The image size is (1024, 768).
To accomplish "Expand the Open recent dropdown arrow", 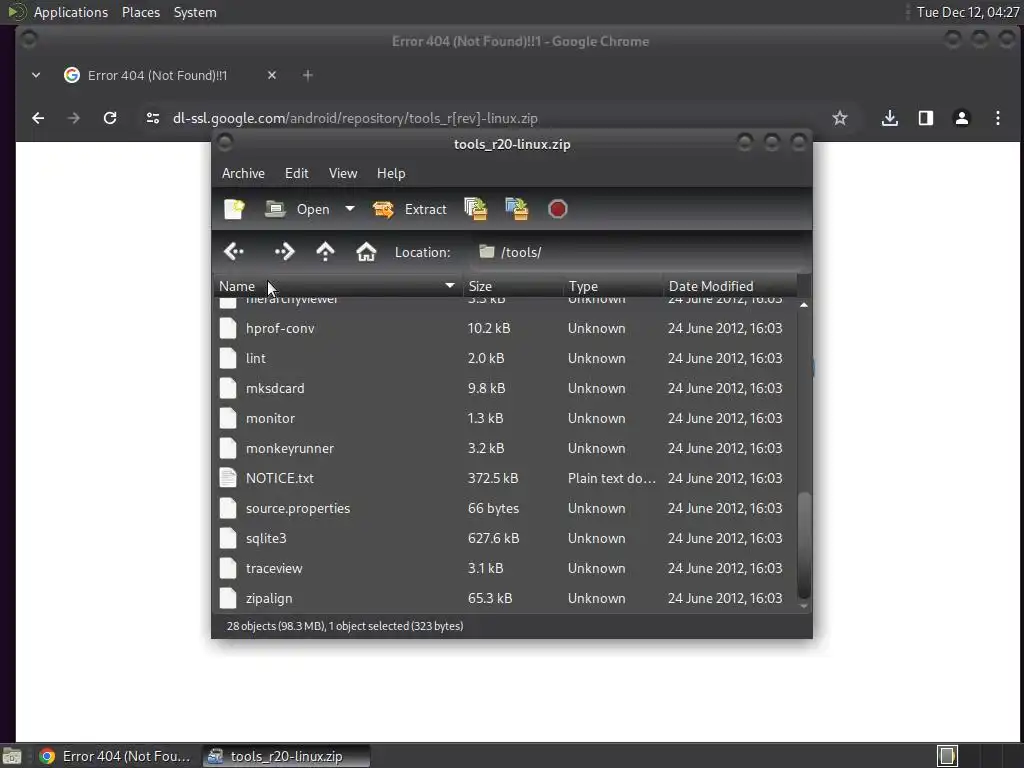I will (350, 209).
